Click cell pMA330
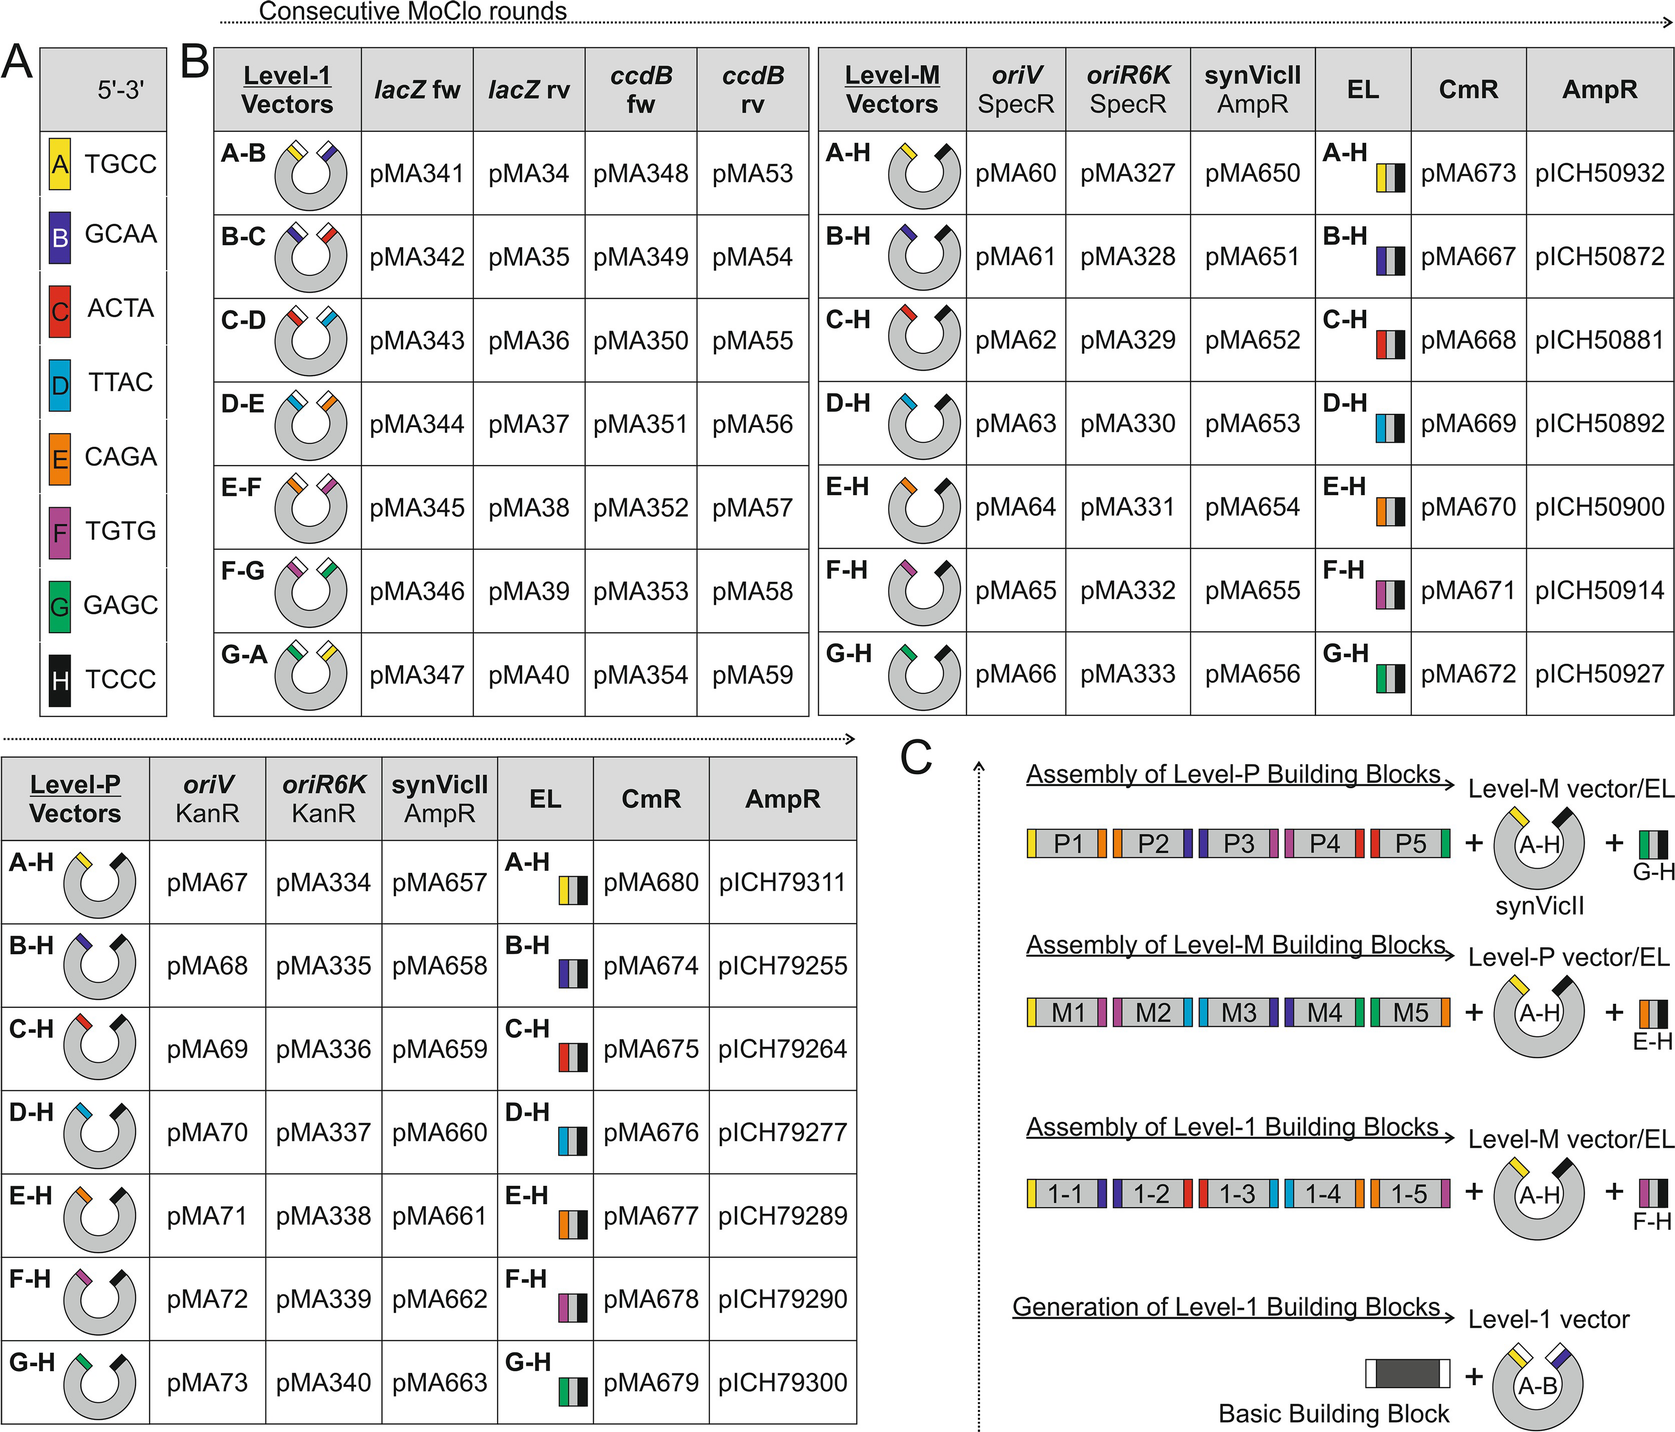Screen dimensions: 1675x1432 1128,424
